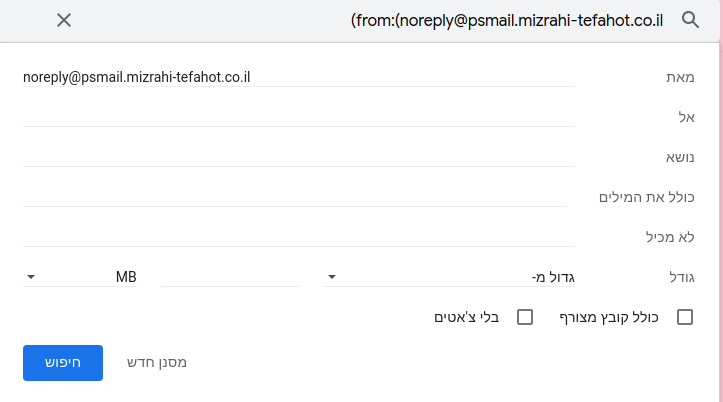Click the נושא field label
Screen dimensions: 723x402
tap(680, 157)
